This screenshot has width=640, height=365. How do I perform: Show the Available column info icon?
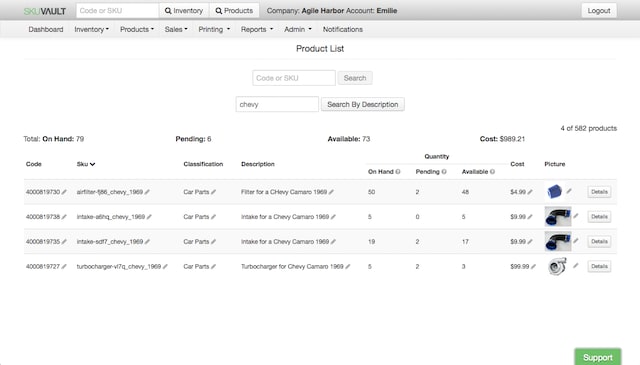point(493,172)
